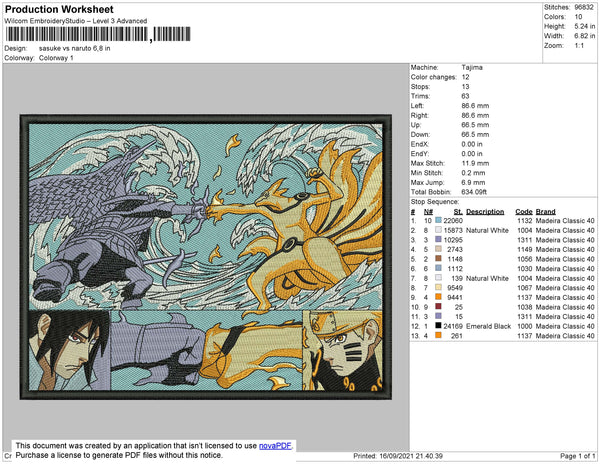Select the white swatch in stop row 2

(x=438, y=230)
